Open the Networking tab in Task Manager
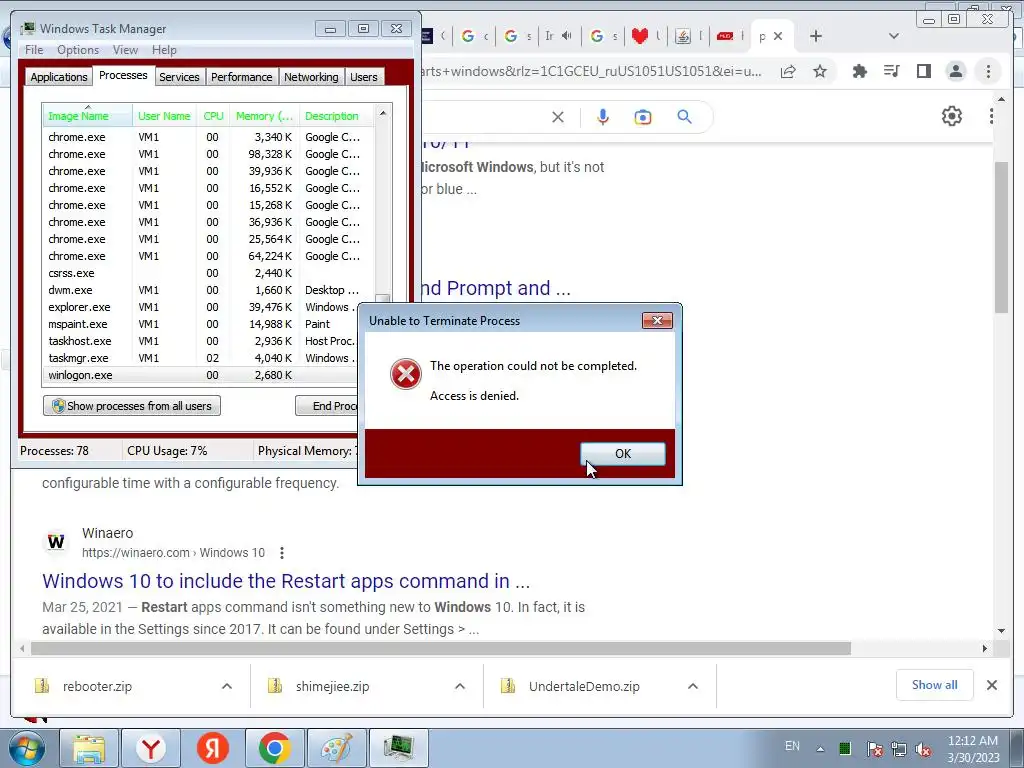This screenshot has height=768, width=1024. click(311, 77)
